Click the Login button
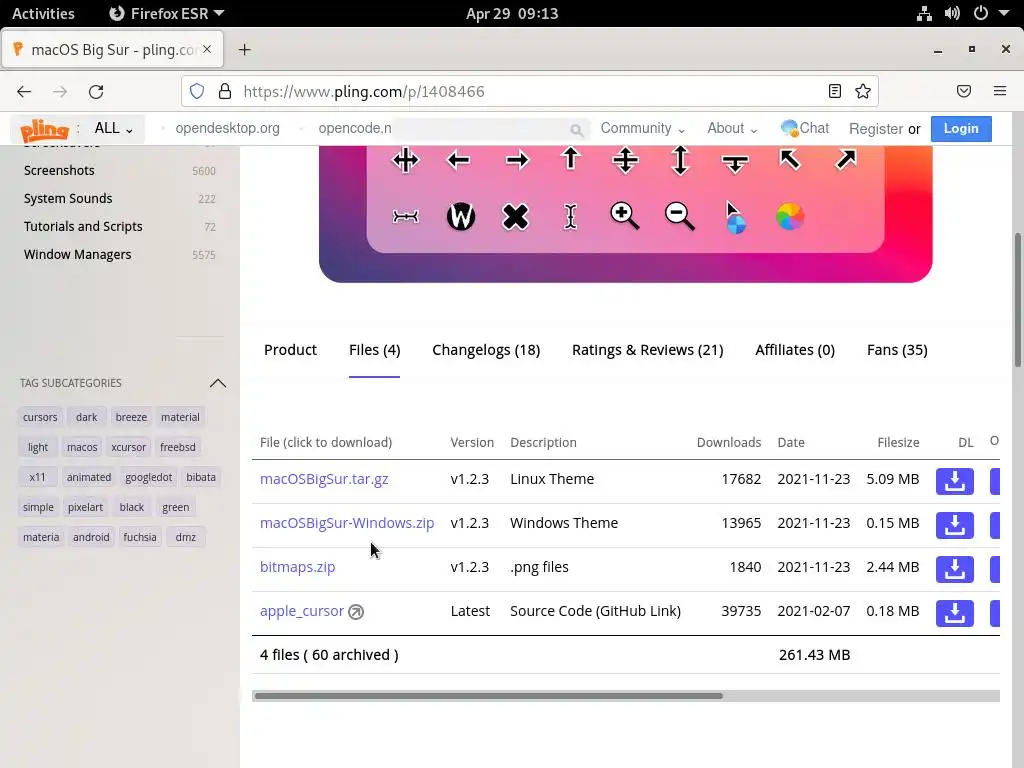 [961, 129]
